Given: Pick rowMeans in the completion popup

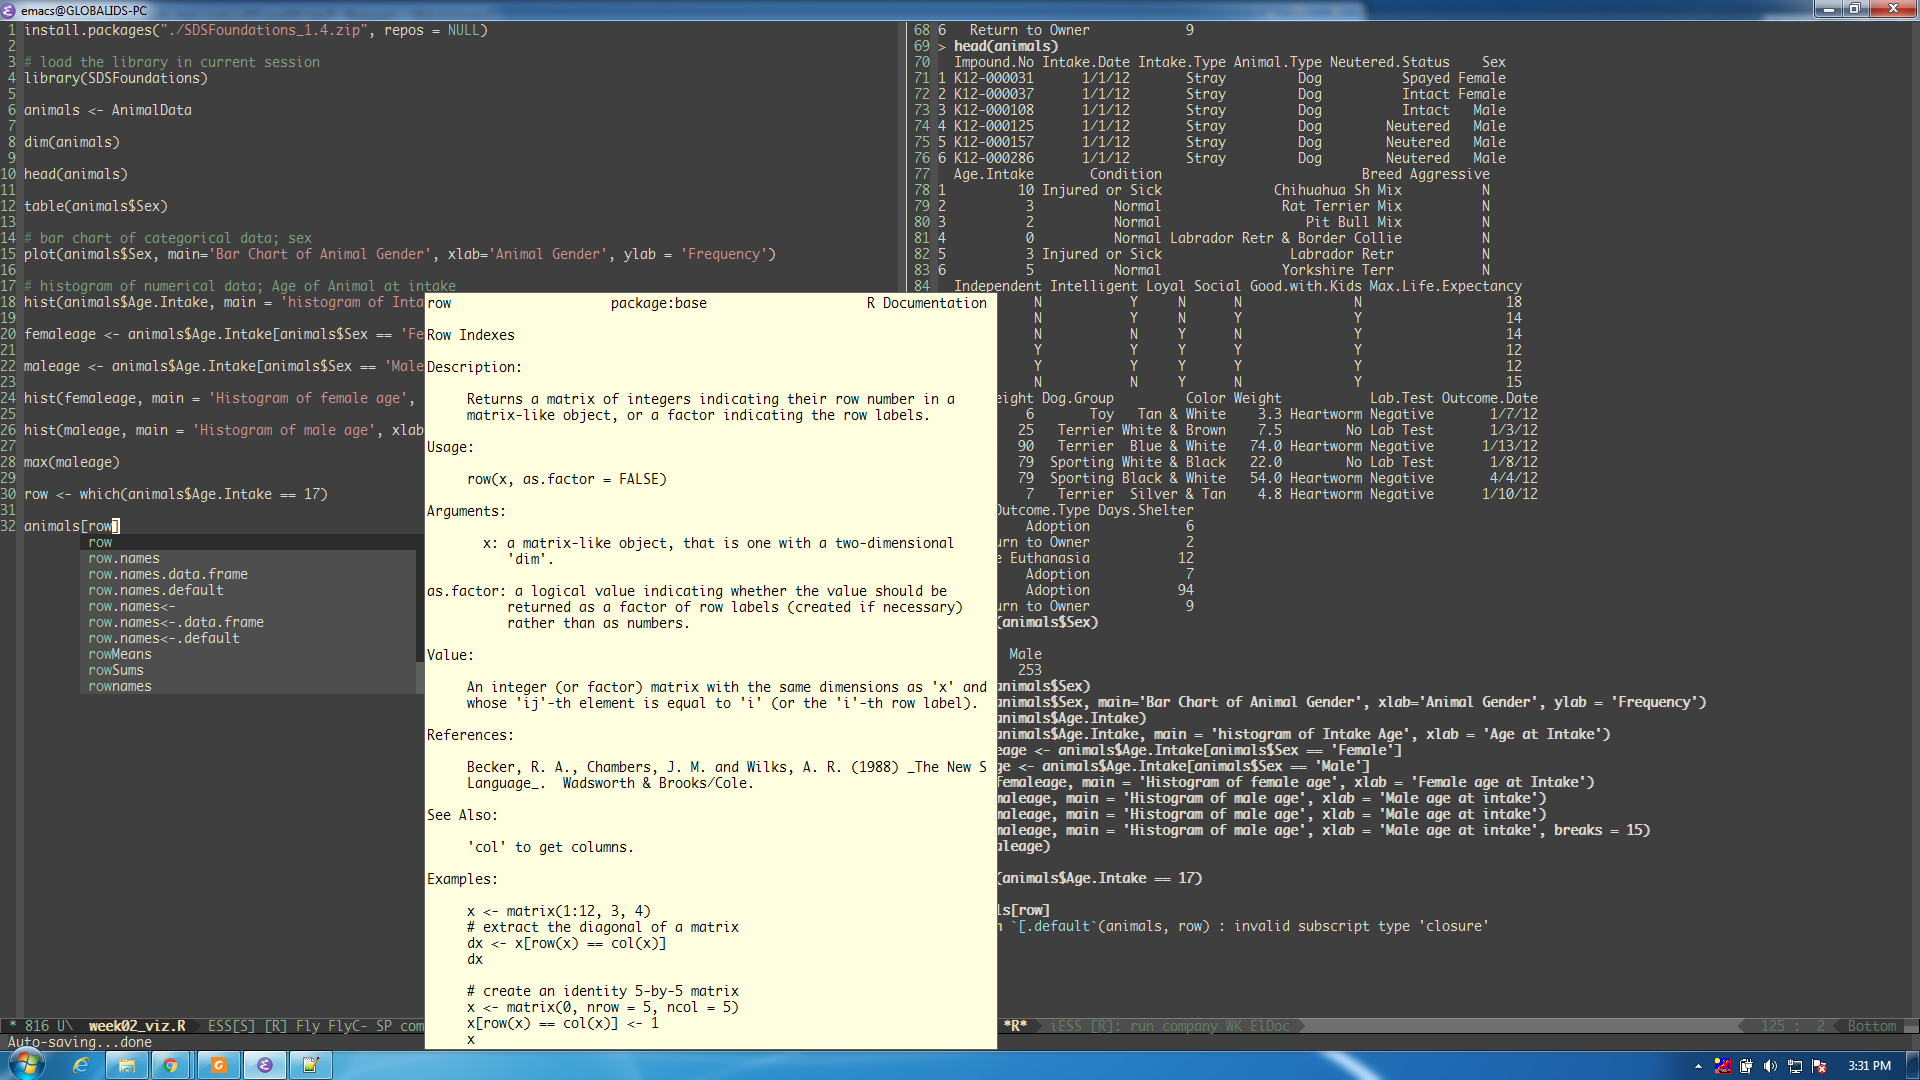Looking at the screenshot, I should click(119, 654).
